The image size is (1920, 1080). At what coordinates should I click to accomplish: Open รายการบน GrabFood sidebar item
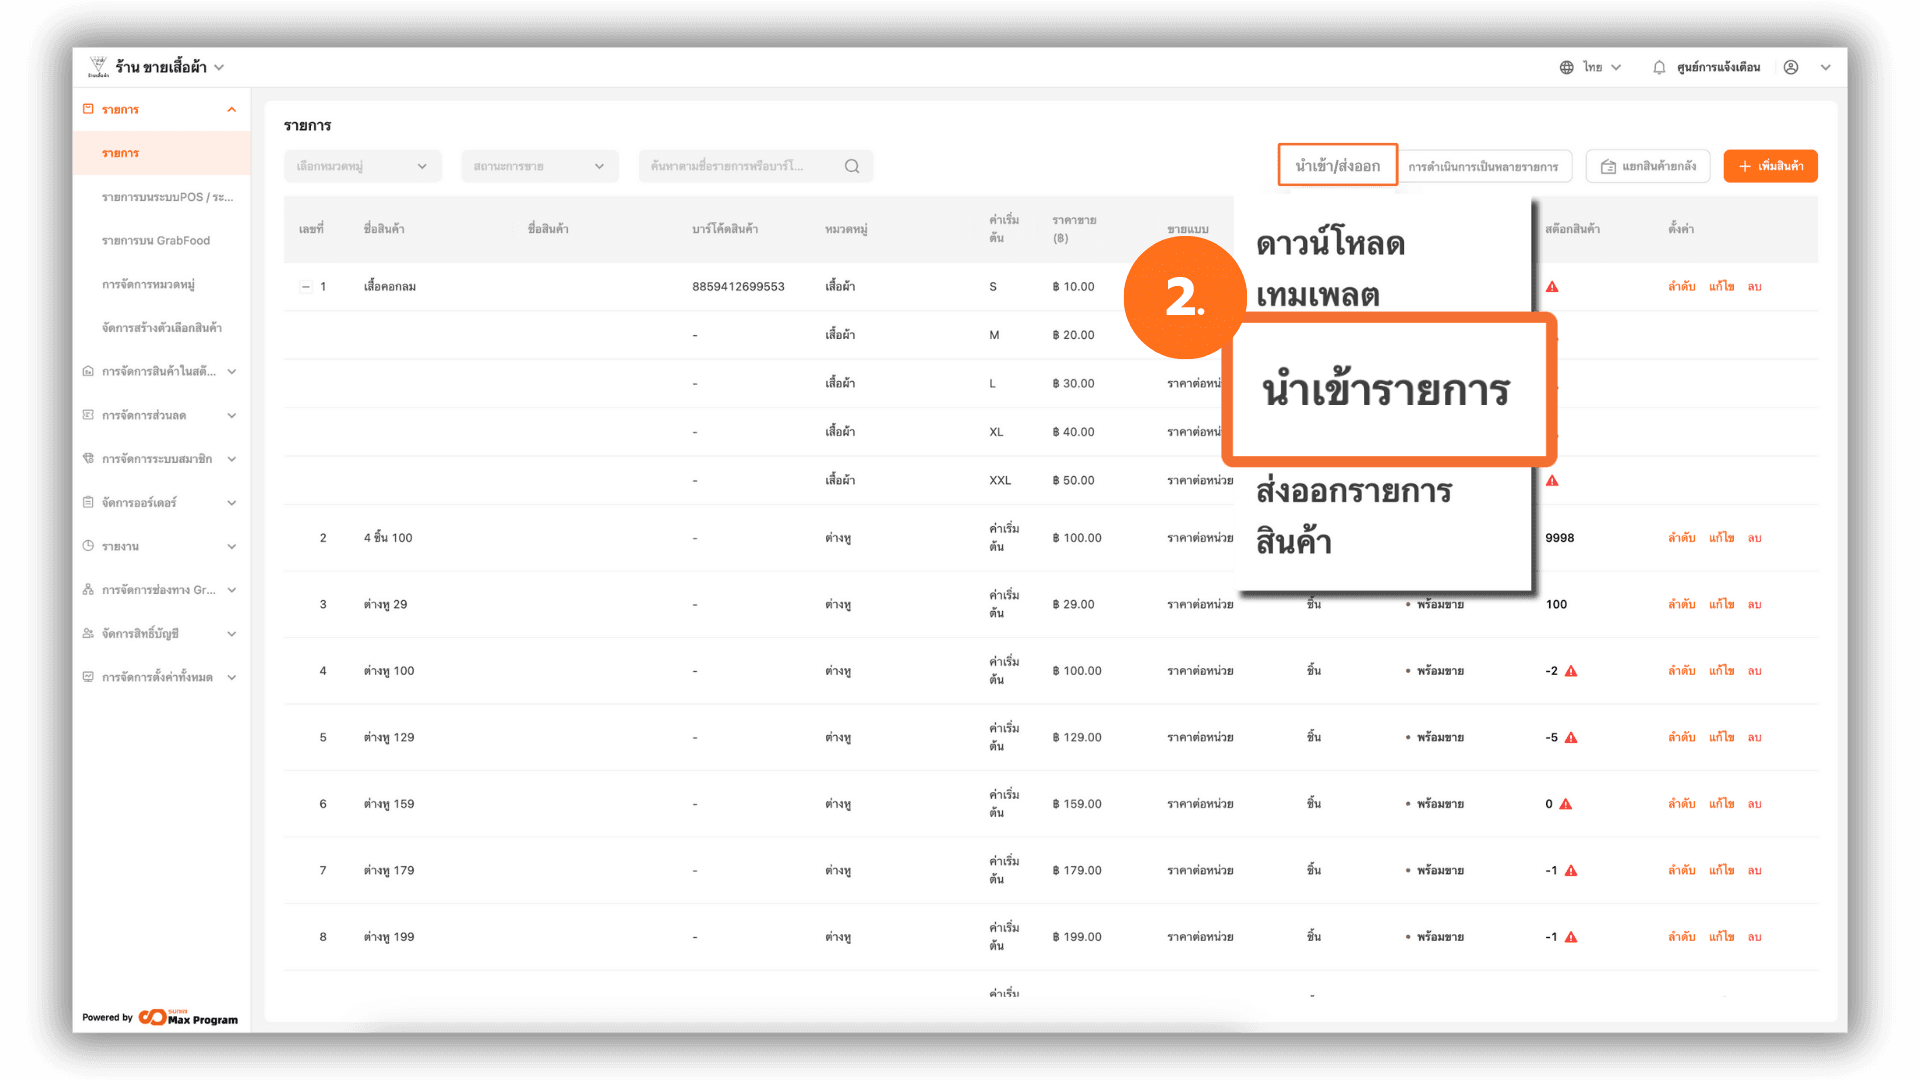point(156,241)
